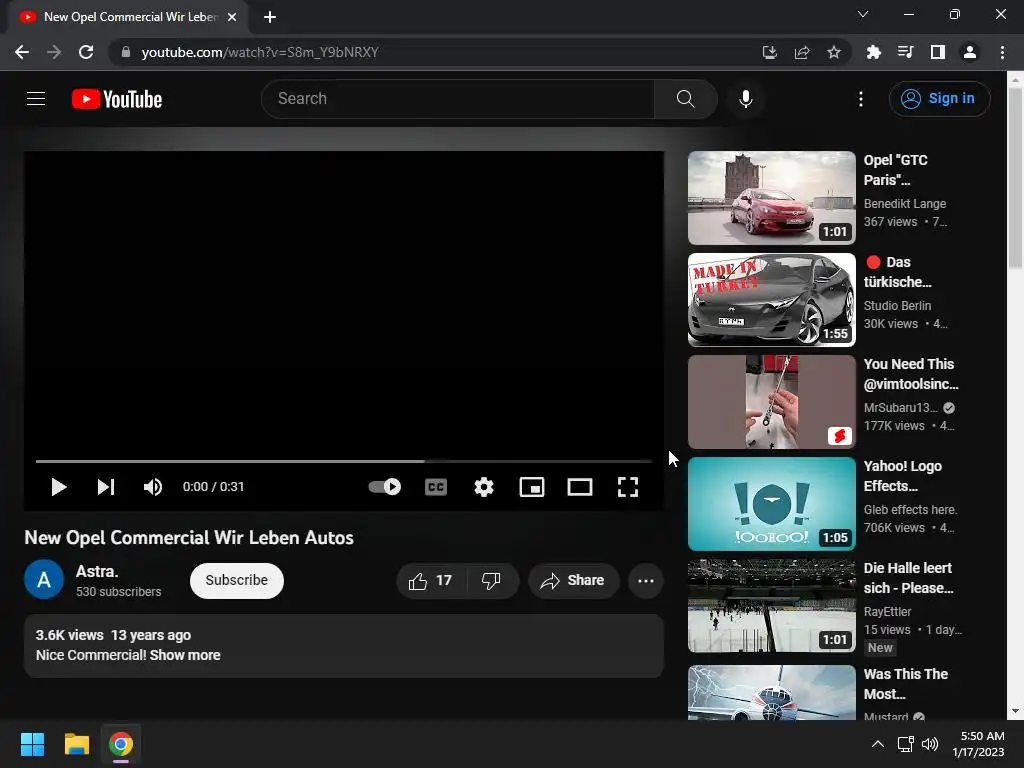Open tab search chevron

point(863,14)
